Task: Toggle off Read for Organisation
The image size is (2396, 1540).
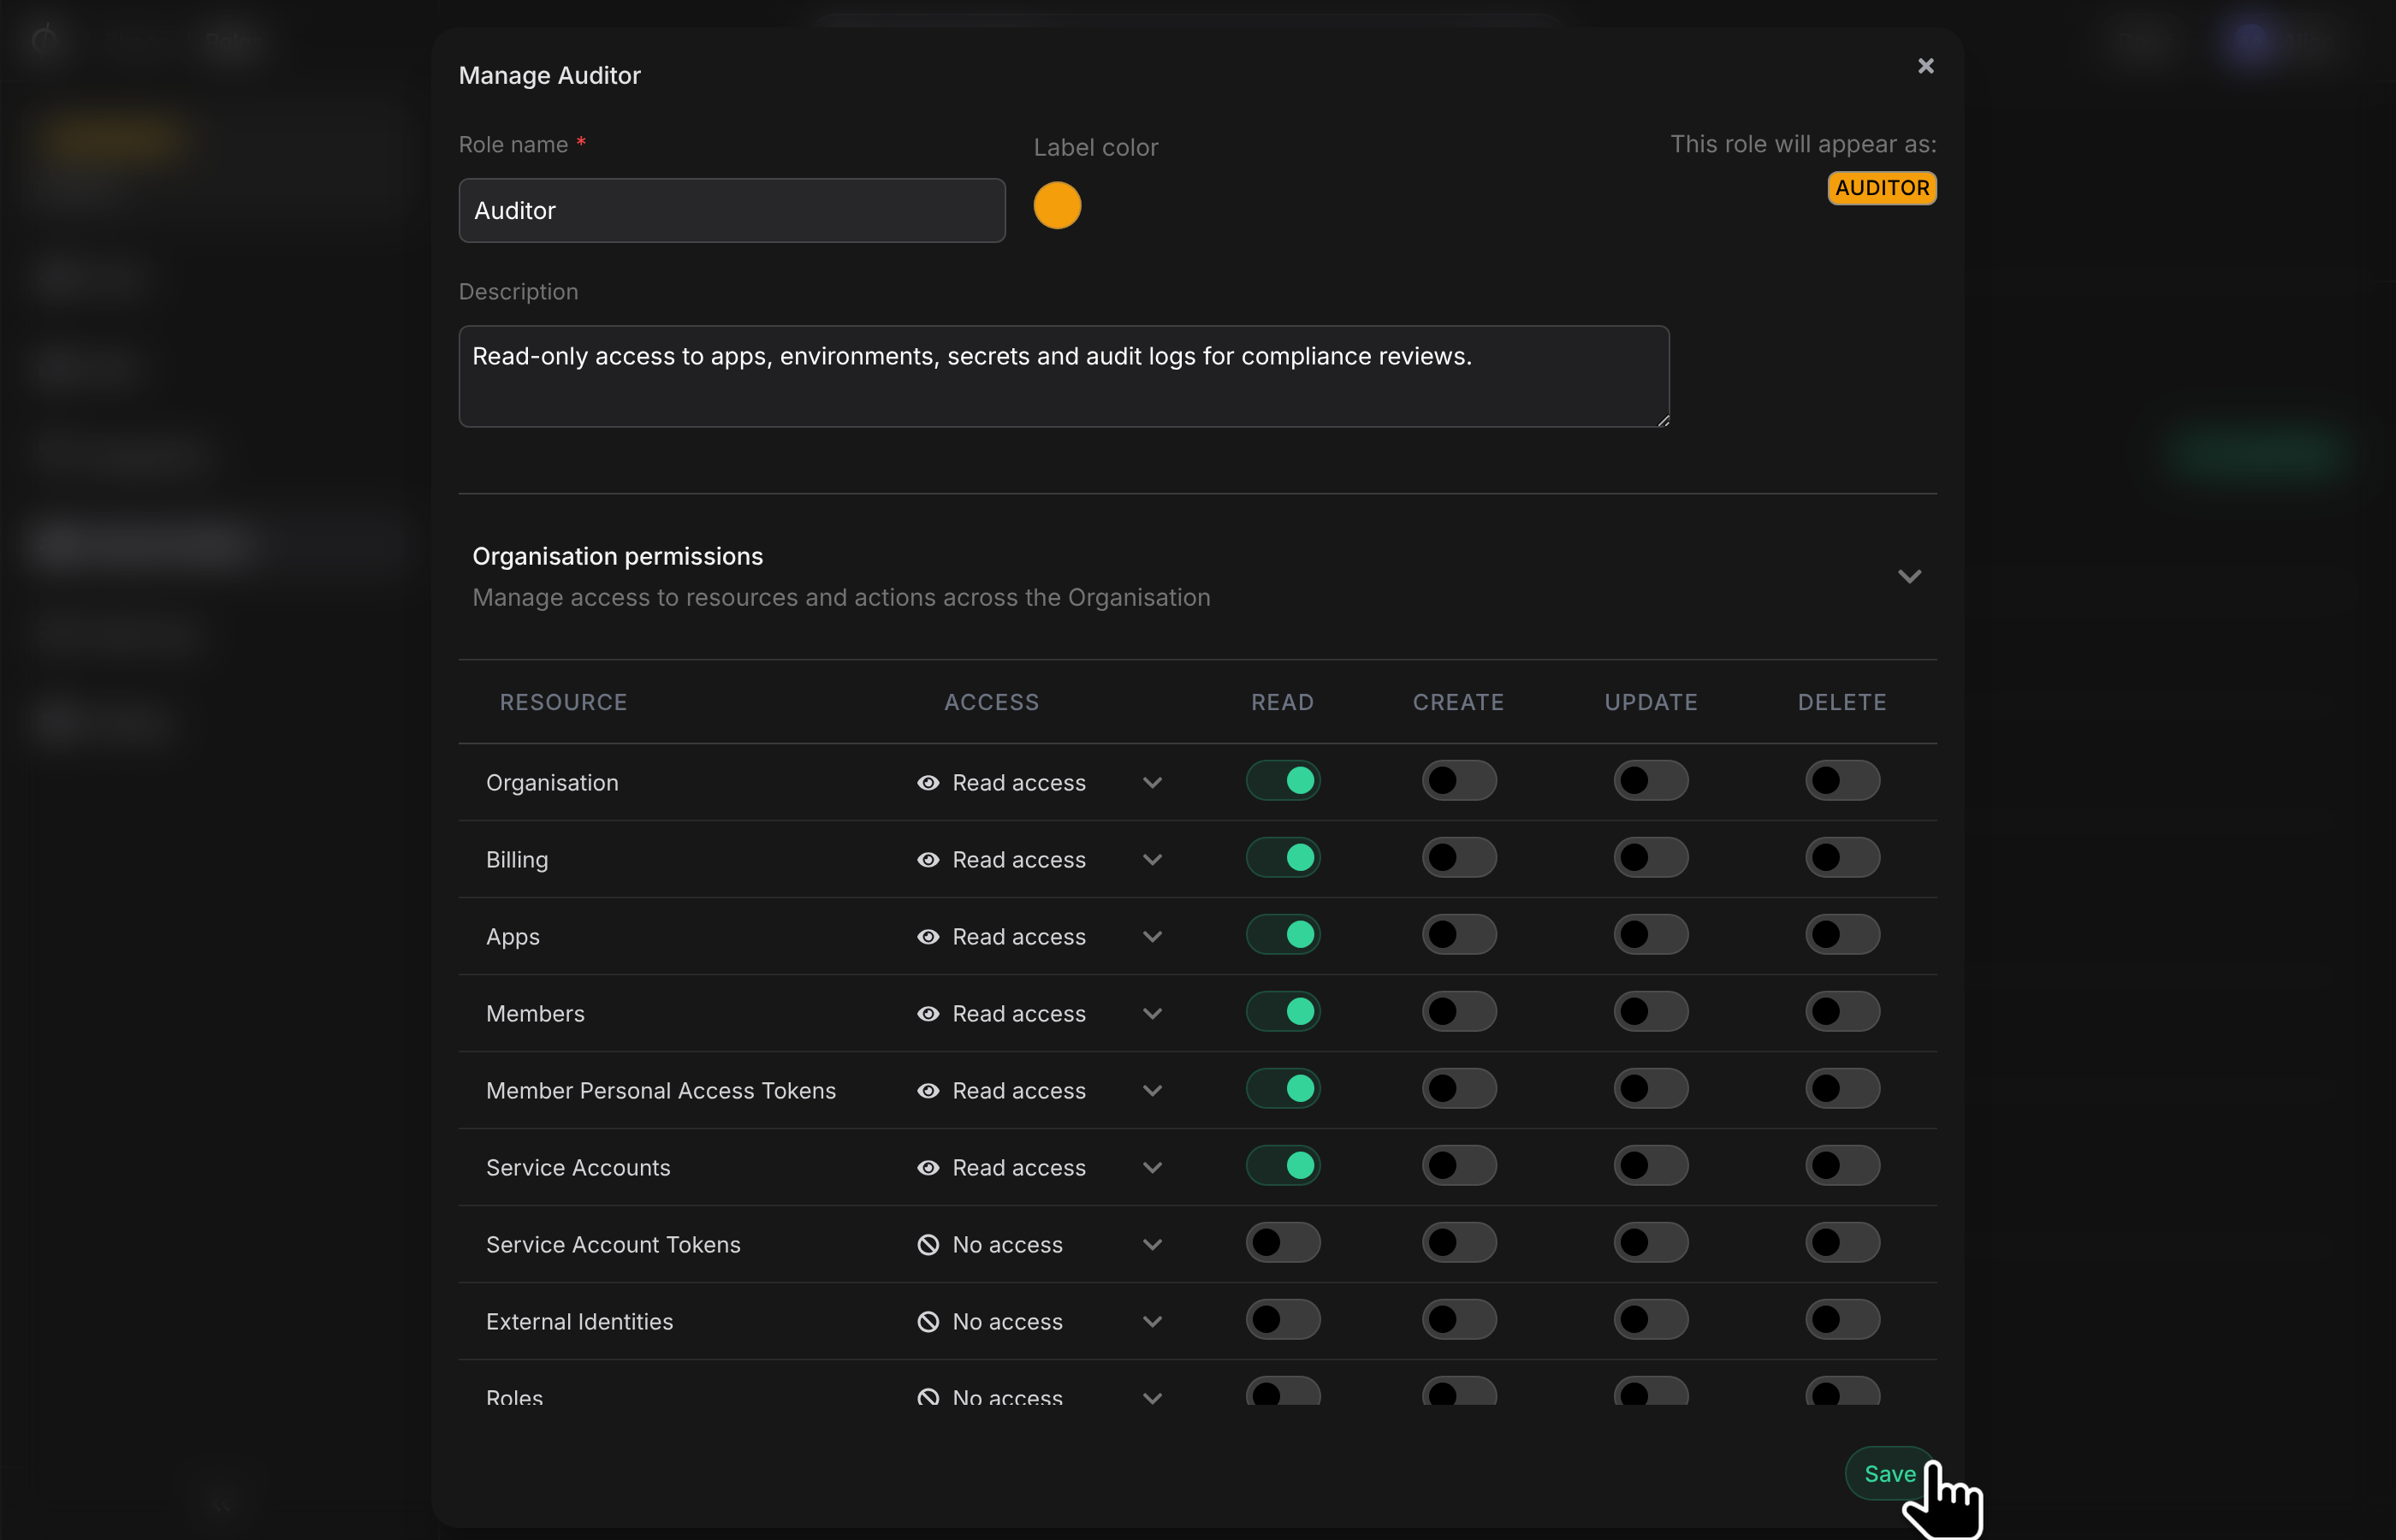Action: point(1283,781)
